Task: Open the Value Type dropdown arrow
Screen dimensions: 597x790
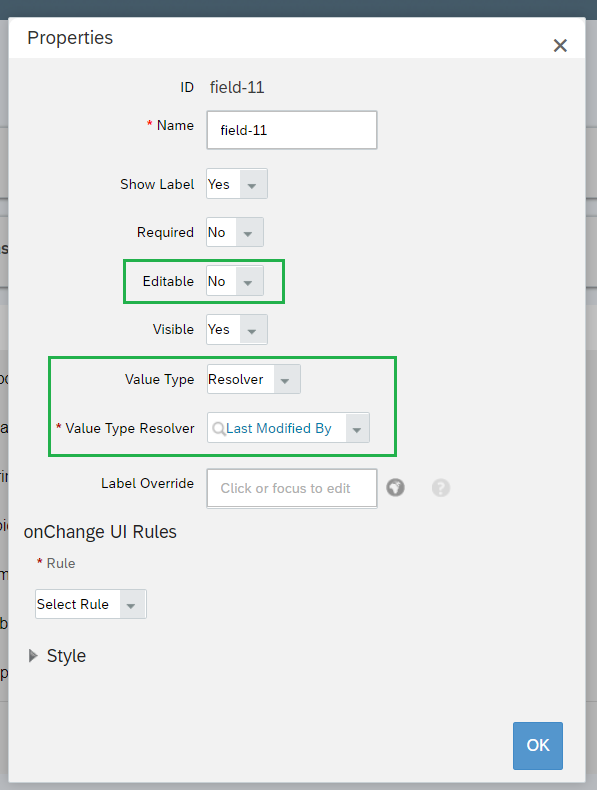Action: pyautogui.click(x=286, y=380)
